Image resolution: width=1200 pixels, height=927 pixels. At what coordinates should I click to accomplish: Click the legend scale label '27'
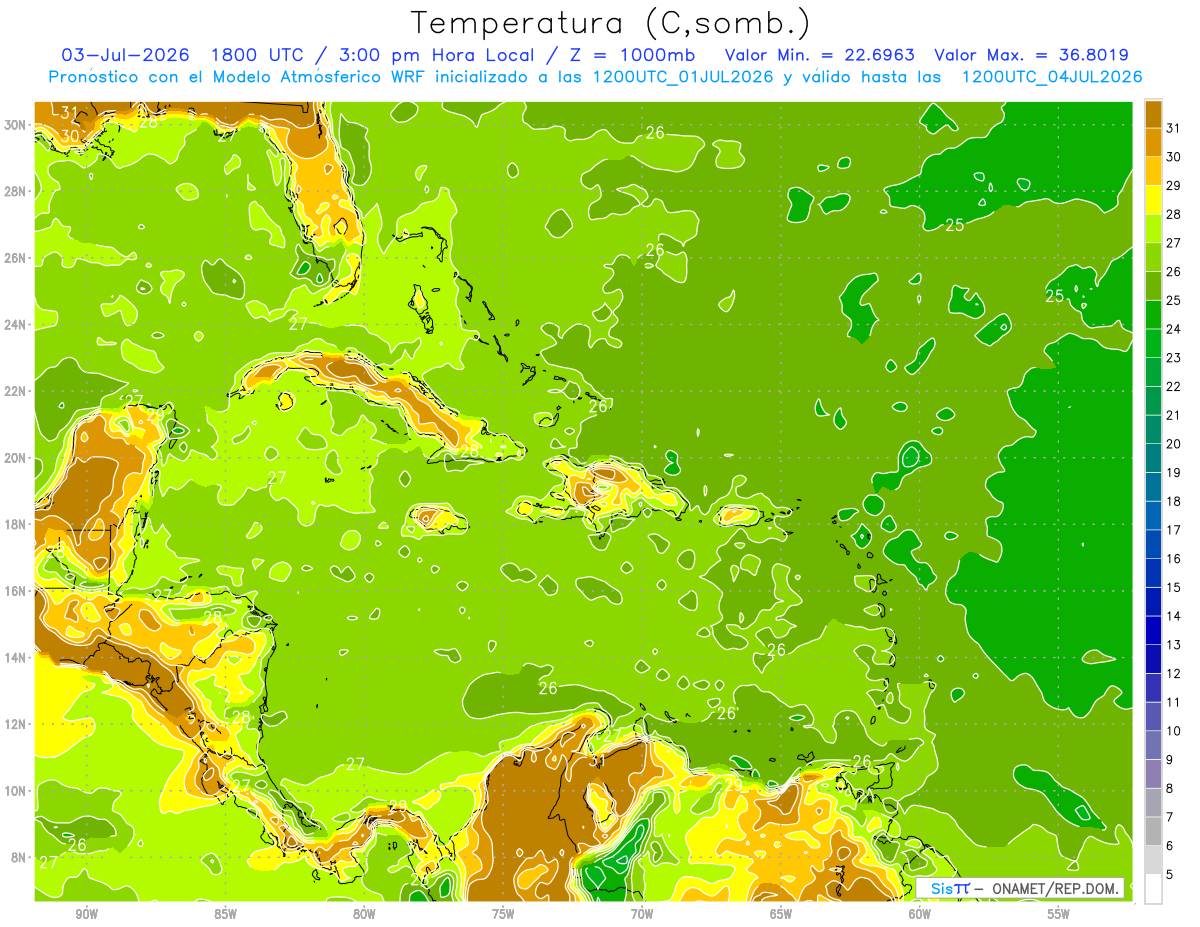[x=1174, y=242]
